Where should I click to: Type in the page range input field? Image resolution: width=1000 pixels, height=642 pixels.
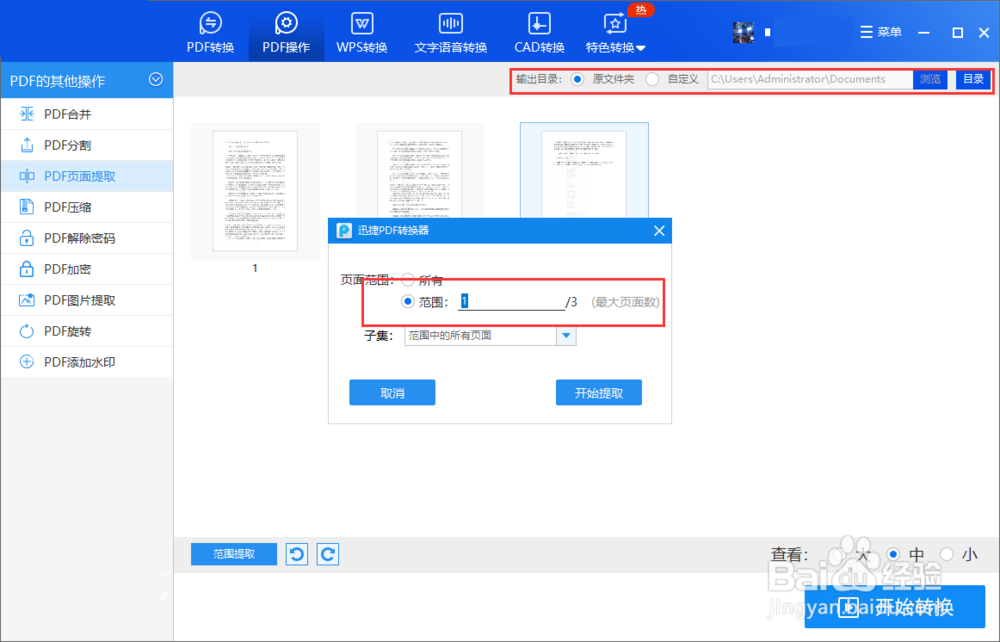[510, 300]
